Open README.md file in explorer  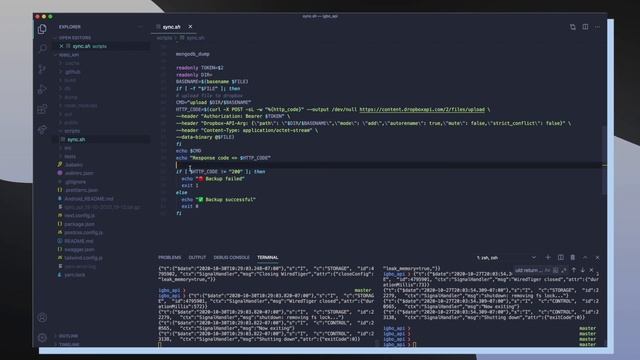pos(78,241)
